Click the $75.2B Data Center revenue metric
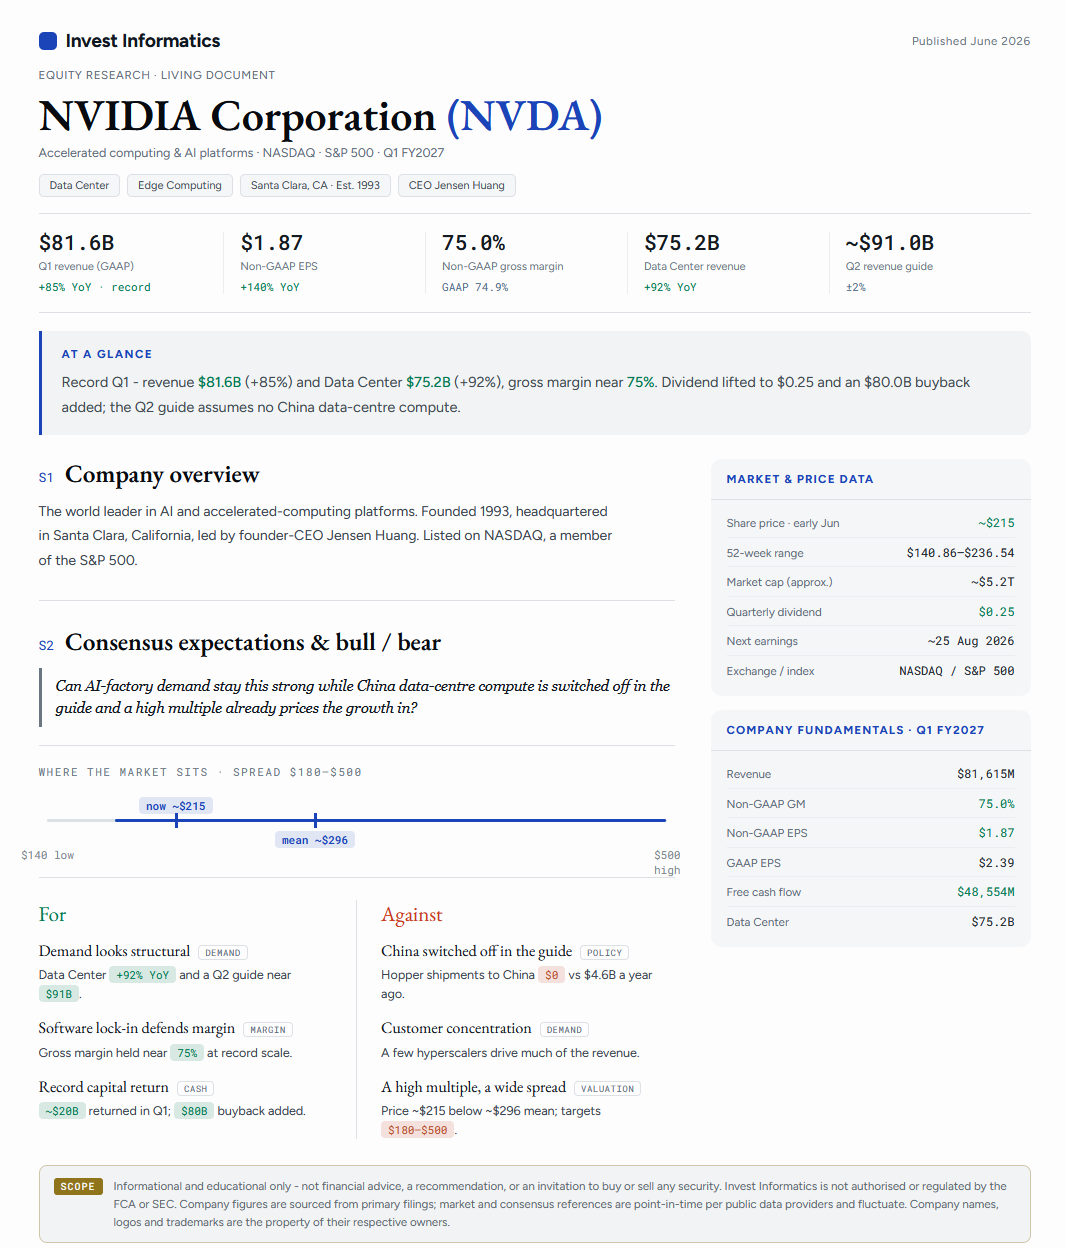This screenshot has height=1248, width=1066. pos(682,243)
